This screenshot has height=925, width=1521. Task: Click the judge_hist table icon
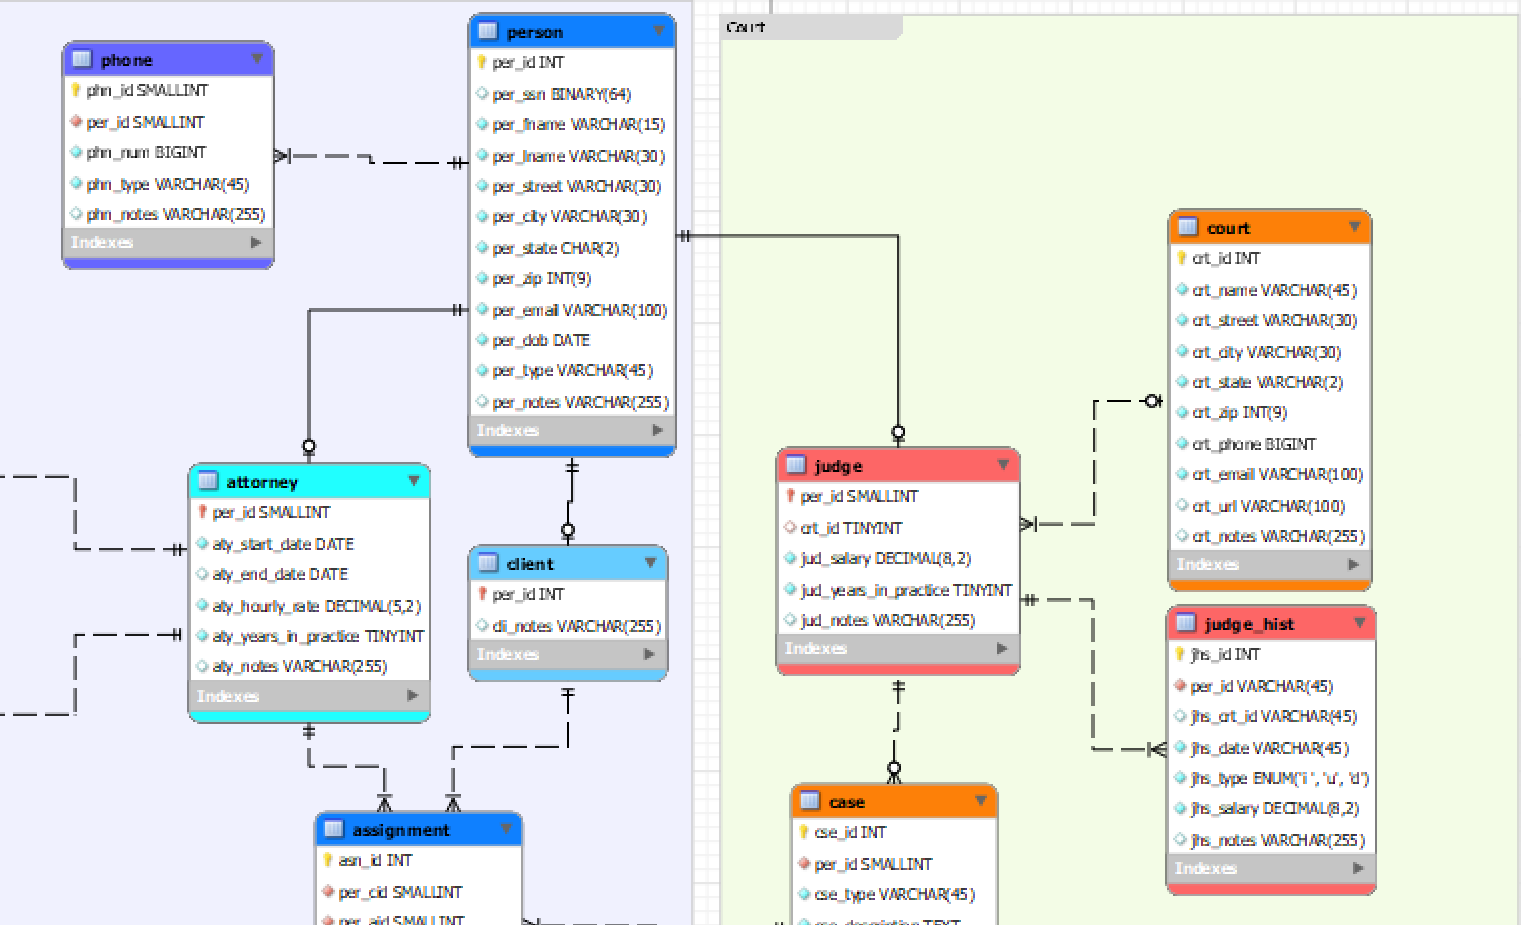click(1186, 623)
